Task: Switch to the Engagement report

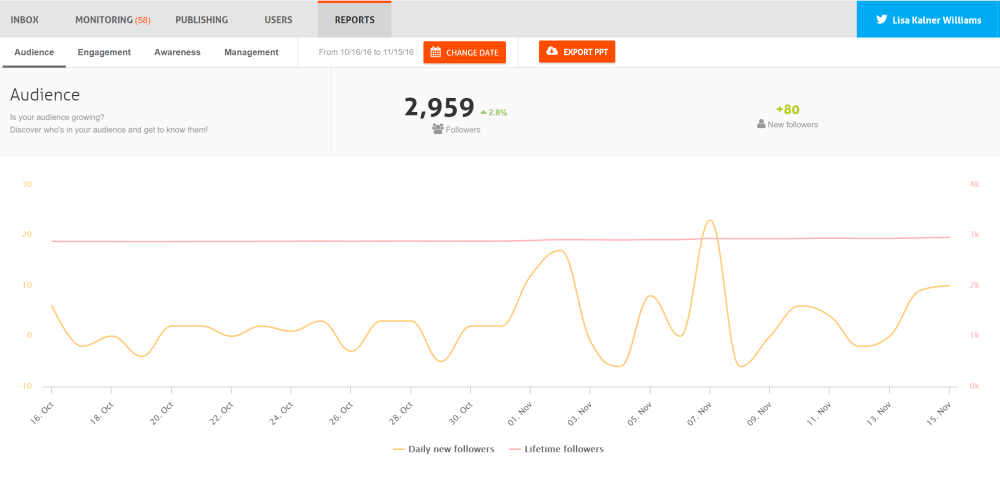Action: (104, 53)
